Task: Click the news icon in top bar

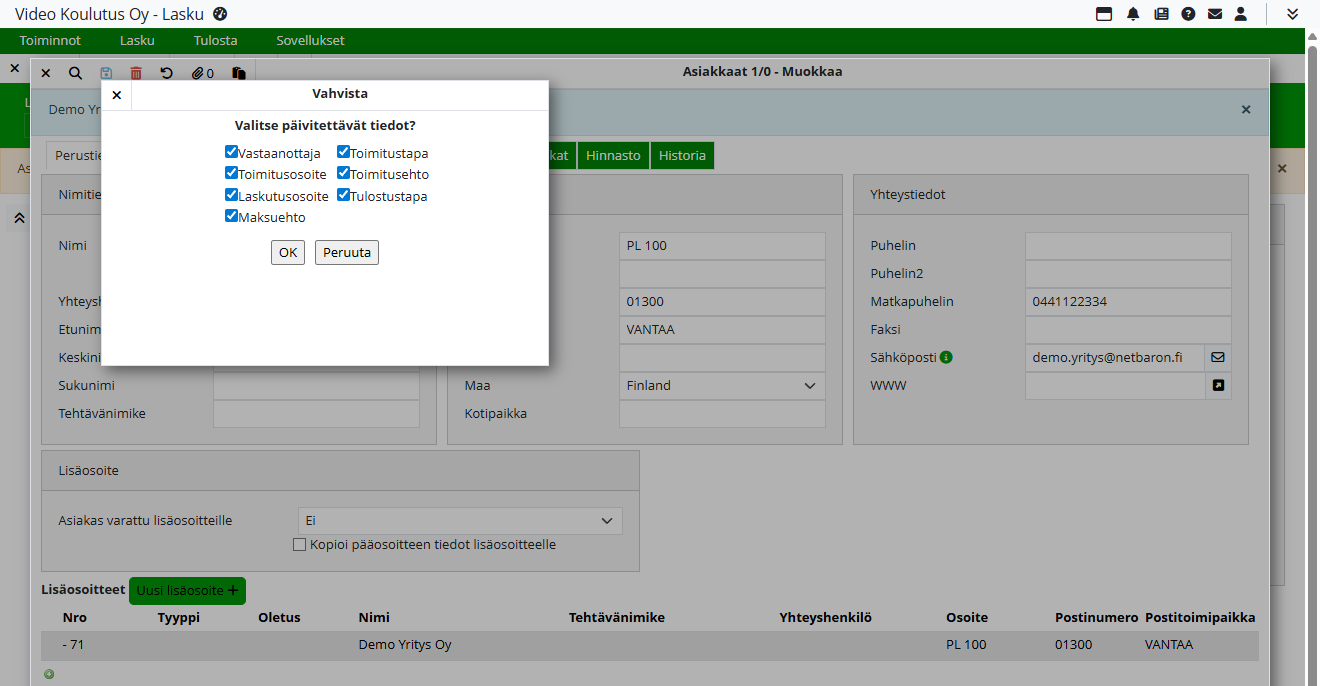Action: [1161, 14]
